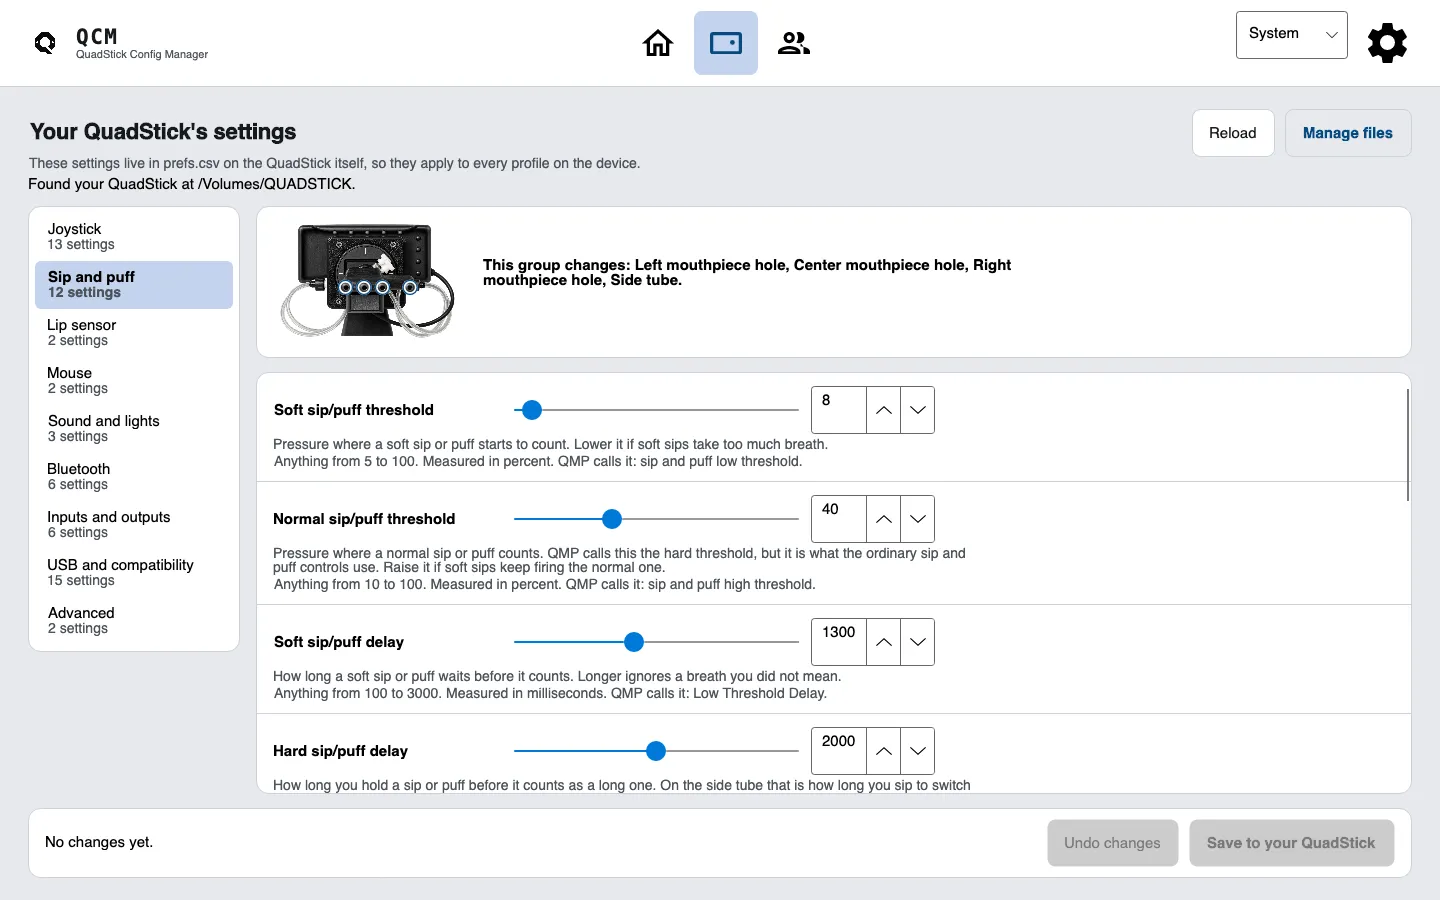Decrease Soft sip/puff delay with down arrow
Image resolution: width=1440 pixels, height=900 pixels.
918,642
